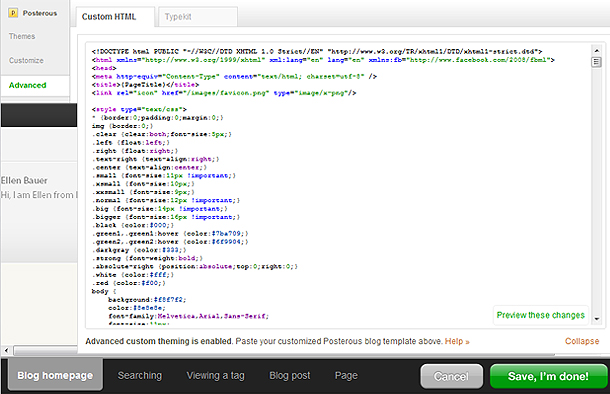Select the Advanced sidebar item

(x=27, y=85)
